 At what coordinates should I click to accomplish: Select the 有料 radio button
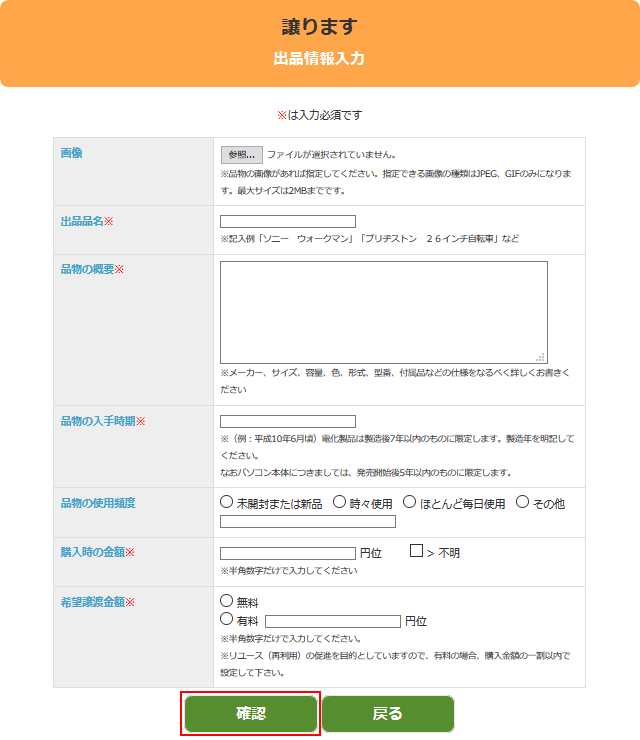pyautogui.click(x=227, y=620)
